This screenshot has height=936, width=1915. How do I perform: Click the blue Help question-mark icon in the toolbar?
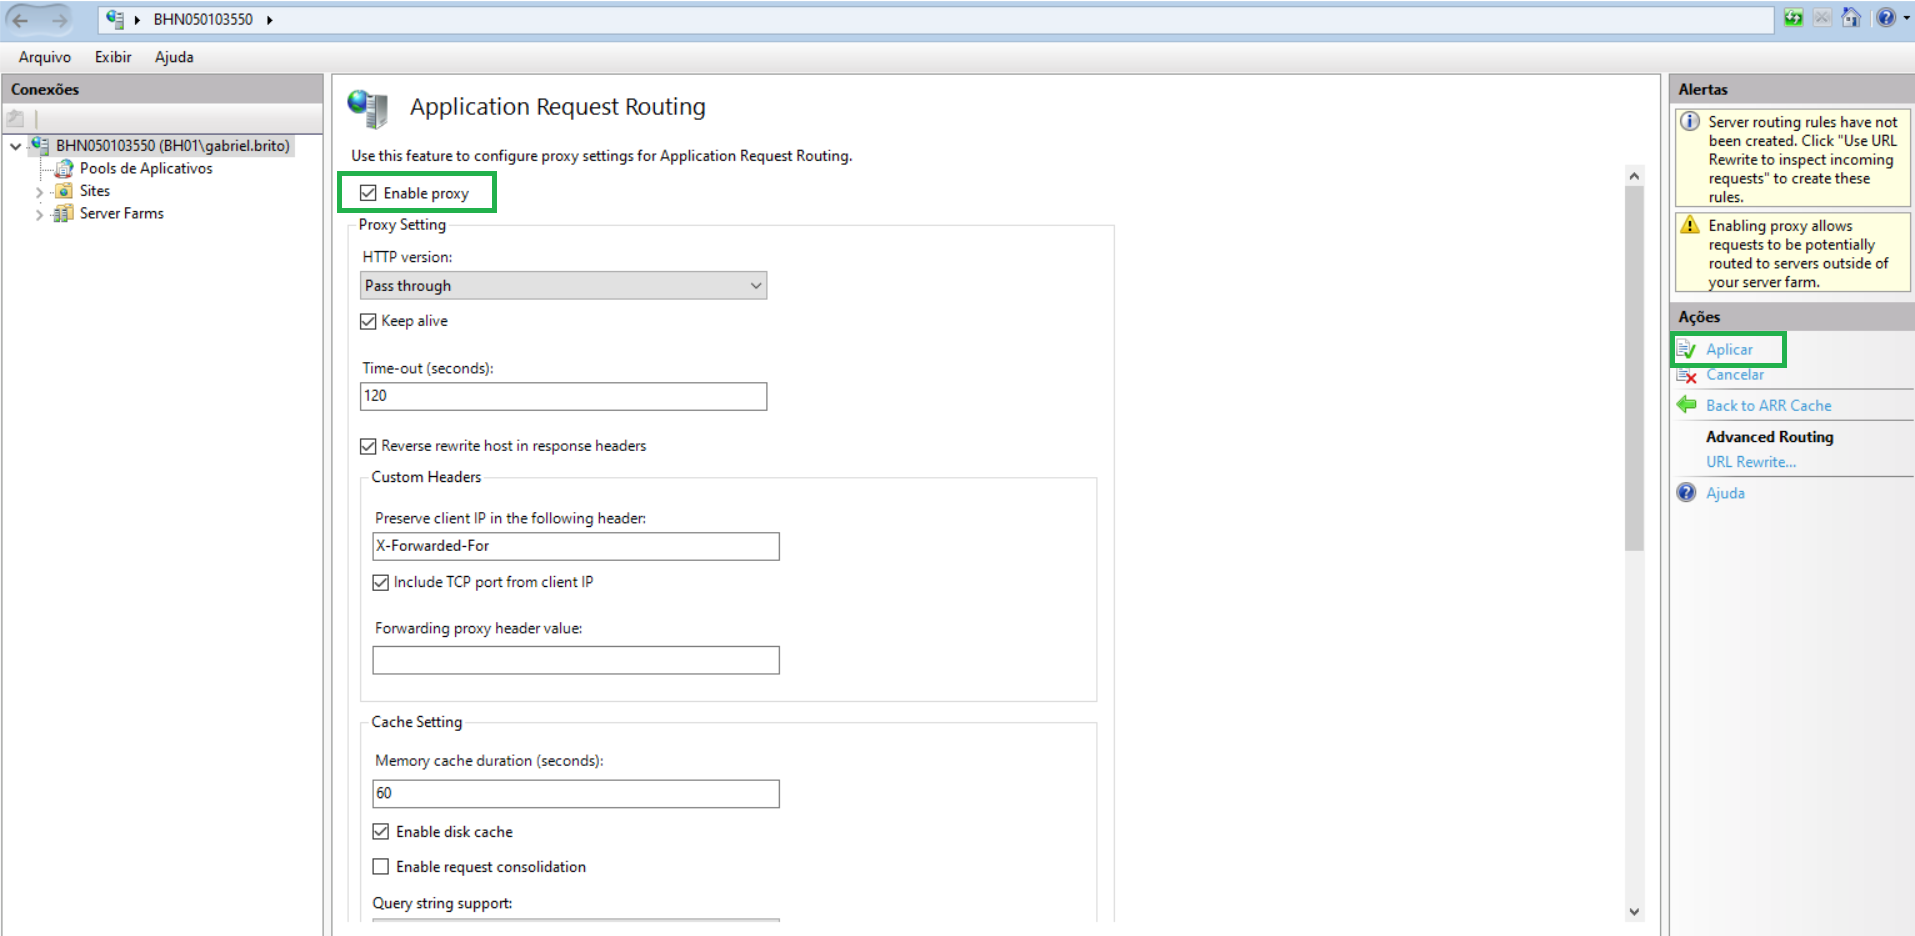tap(1885, 18)
